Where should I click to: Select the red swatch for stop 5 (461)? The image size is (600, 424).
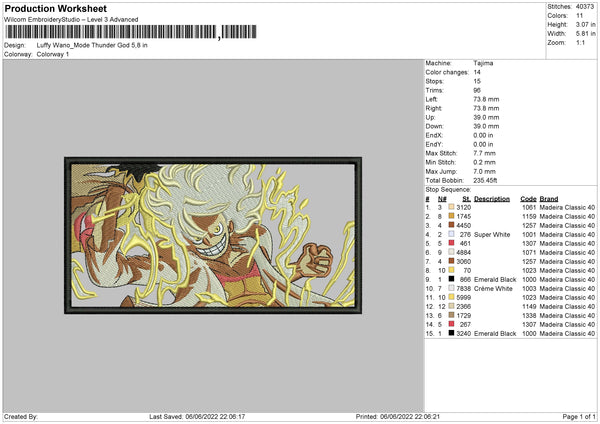[452, 243]
